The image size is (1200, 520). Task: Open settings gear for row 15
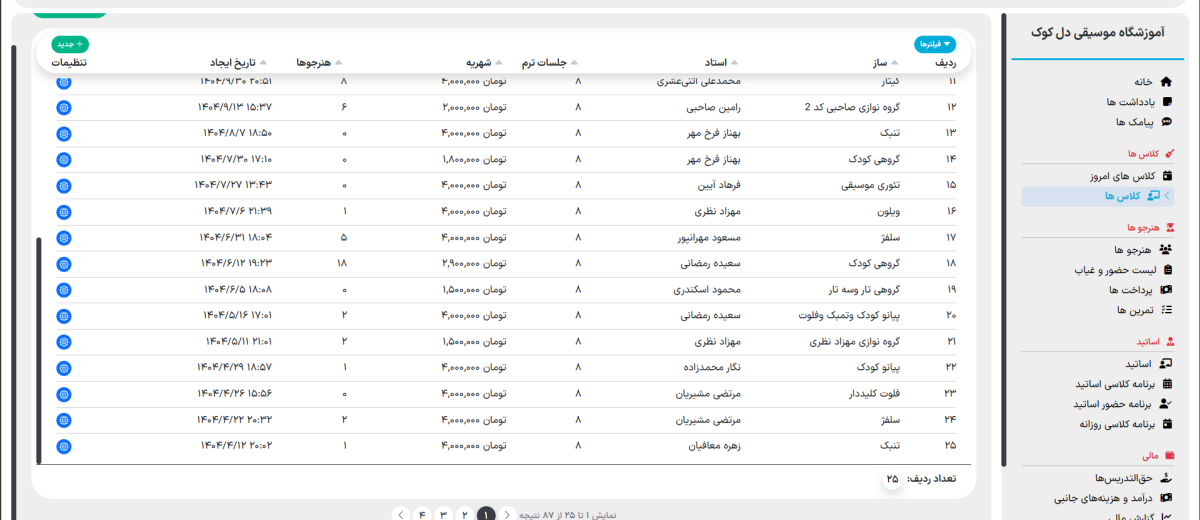(x=64, y=185)
